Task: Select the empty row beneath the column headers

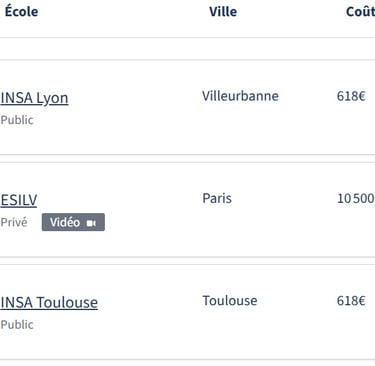Action: point(187,49)
